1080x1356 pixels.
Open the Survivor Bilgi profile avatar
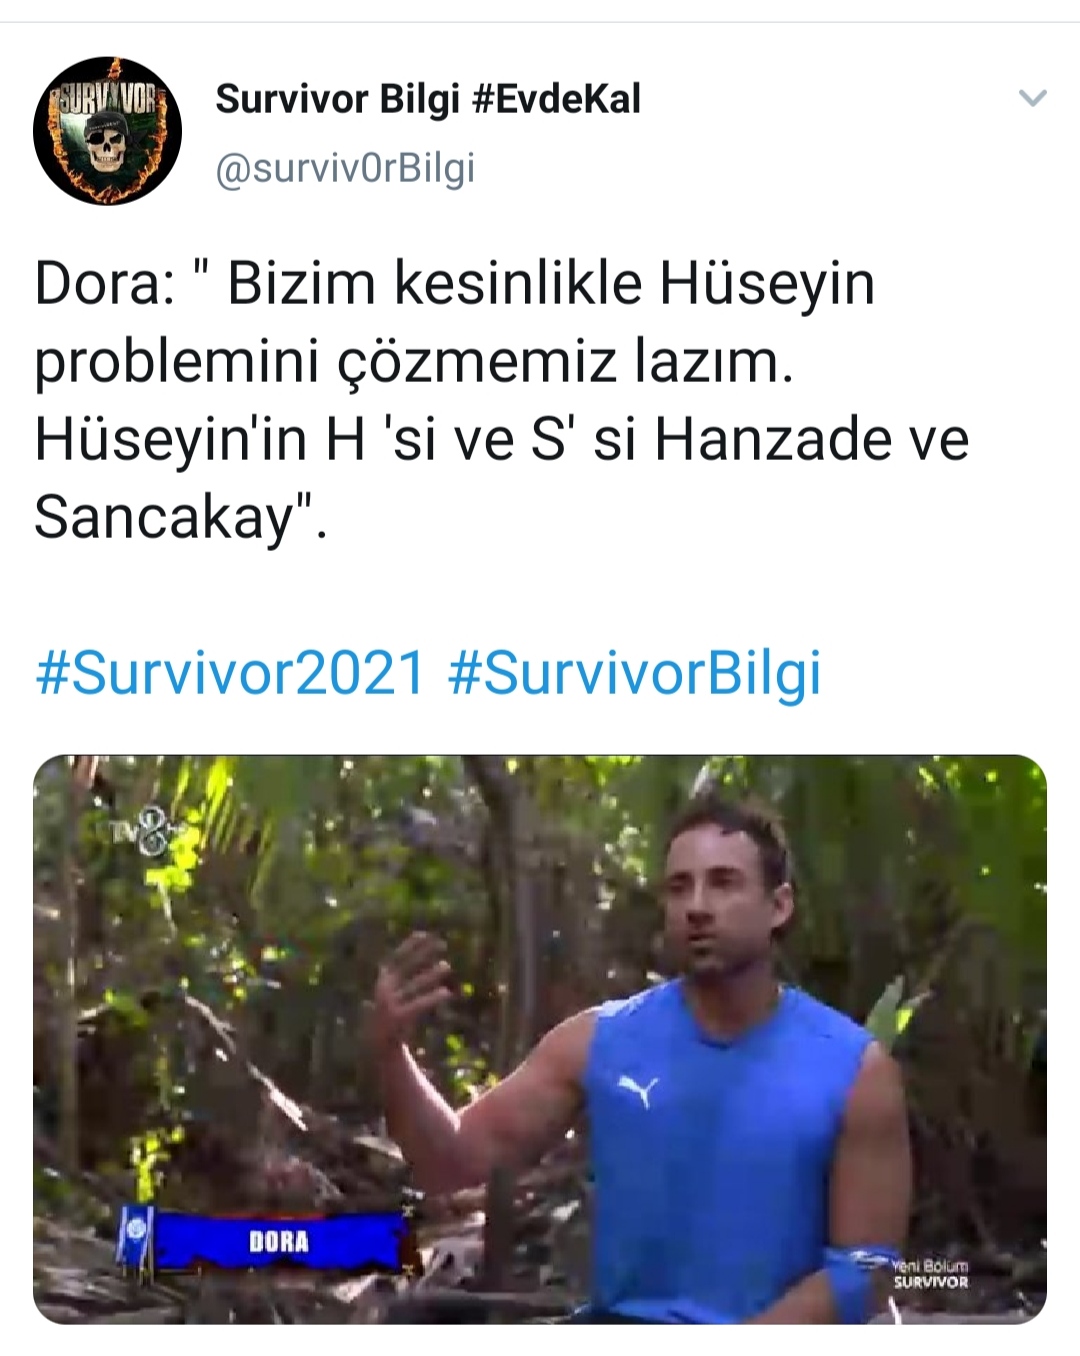point(107,131)
